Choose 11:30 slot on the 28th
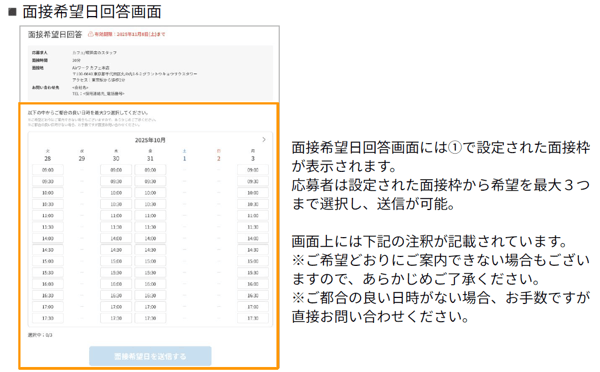The width and height of the screenshot is (600, 372). [x=48, y=227]
